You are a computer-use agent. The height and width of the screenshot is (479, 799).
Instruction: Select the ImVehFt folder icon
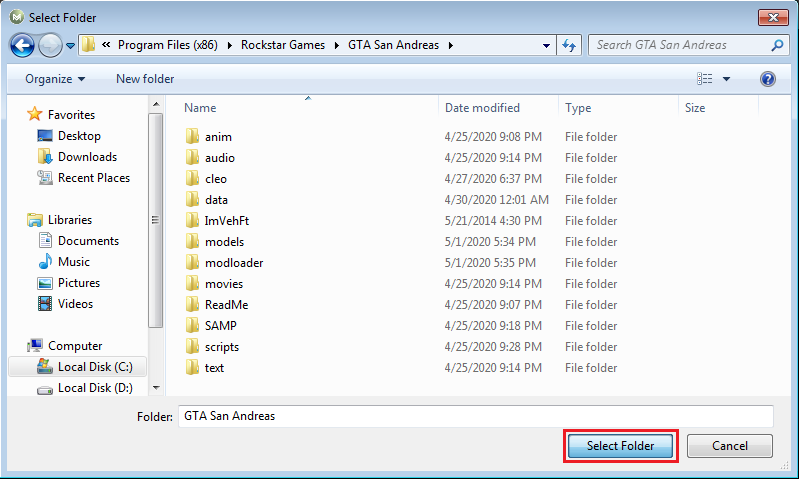192,220
